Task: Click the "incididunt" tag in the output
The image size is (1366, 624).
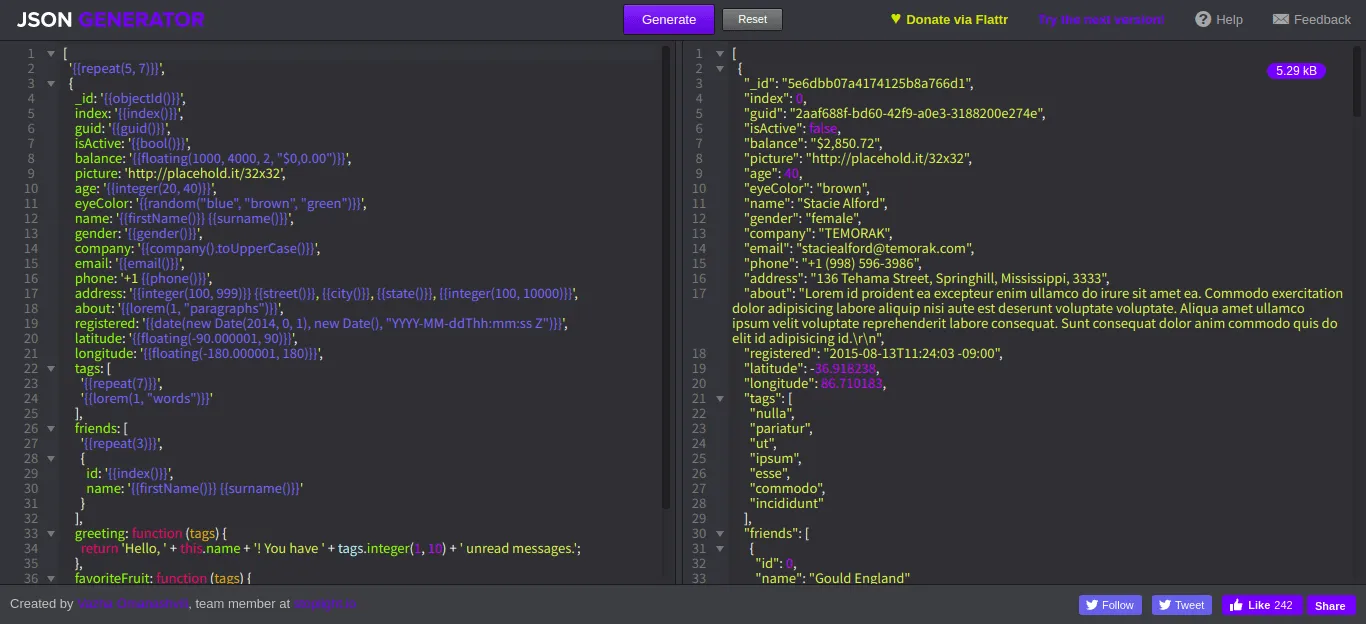Action: click(787, 504)
